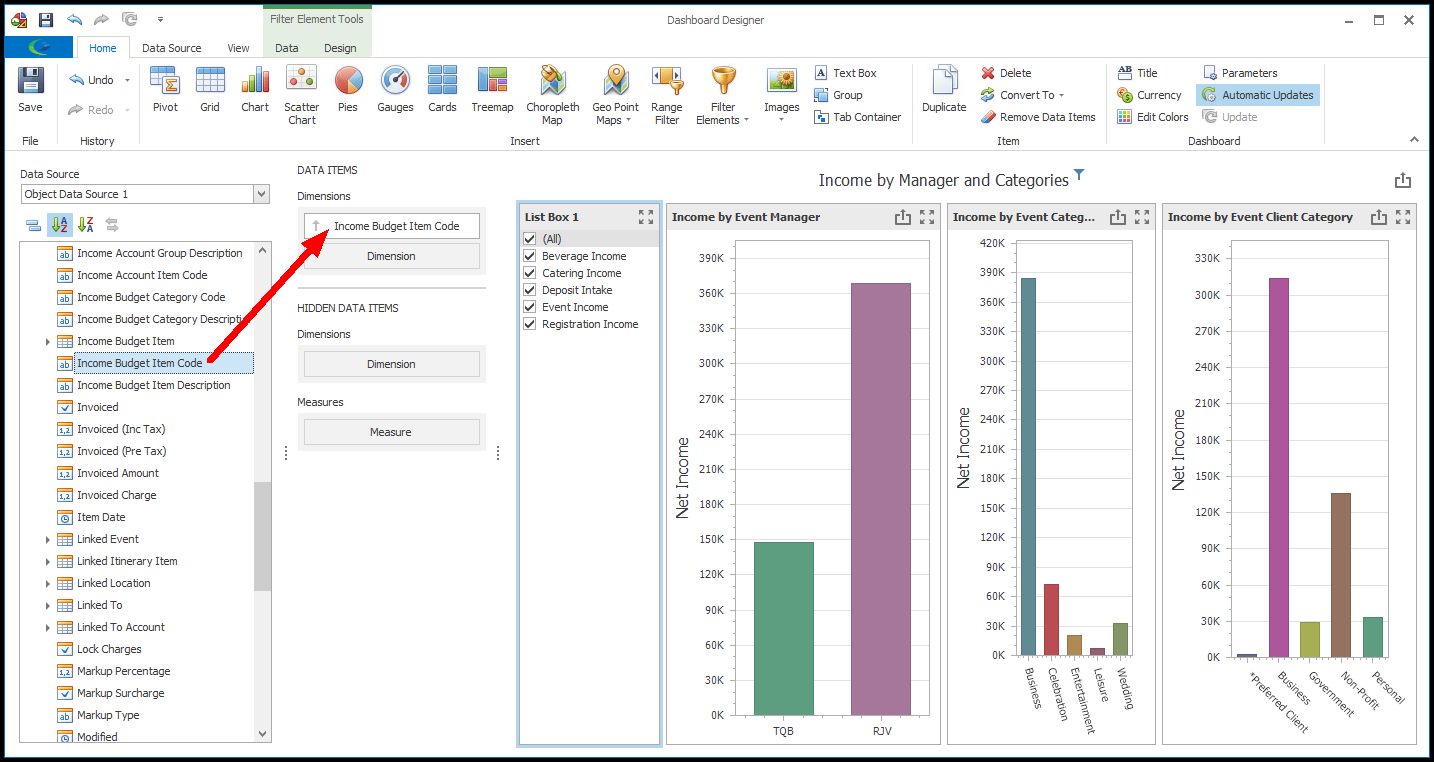Insert a Pivot item
The image size is (1434, 762).
click(165, 90)
